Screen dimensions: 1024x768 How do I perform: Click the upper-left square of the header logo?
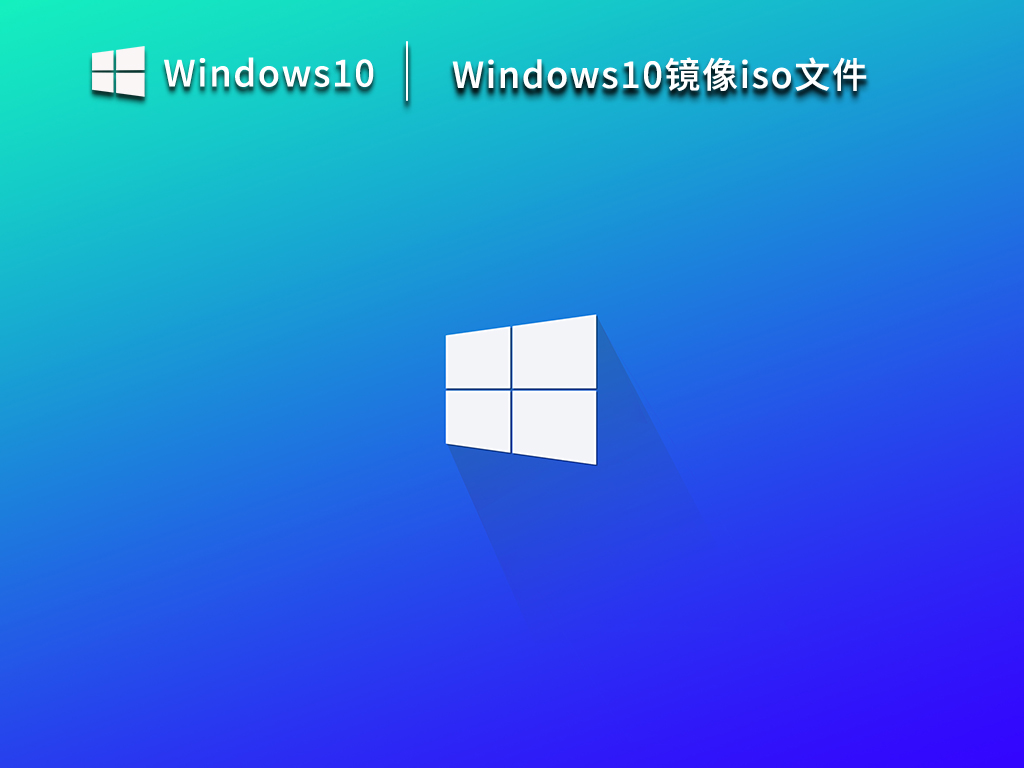(105, 62)
